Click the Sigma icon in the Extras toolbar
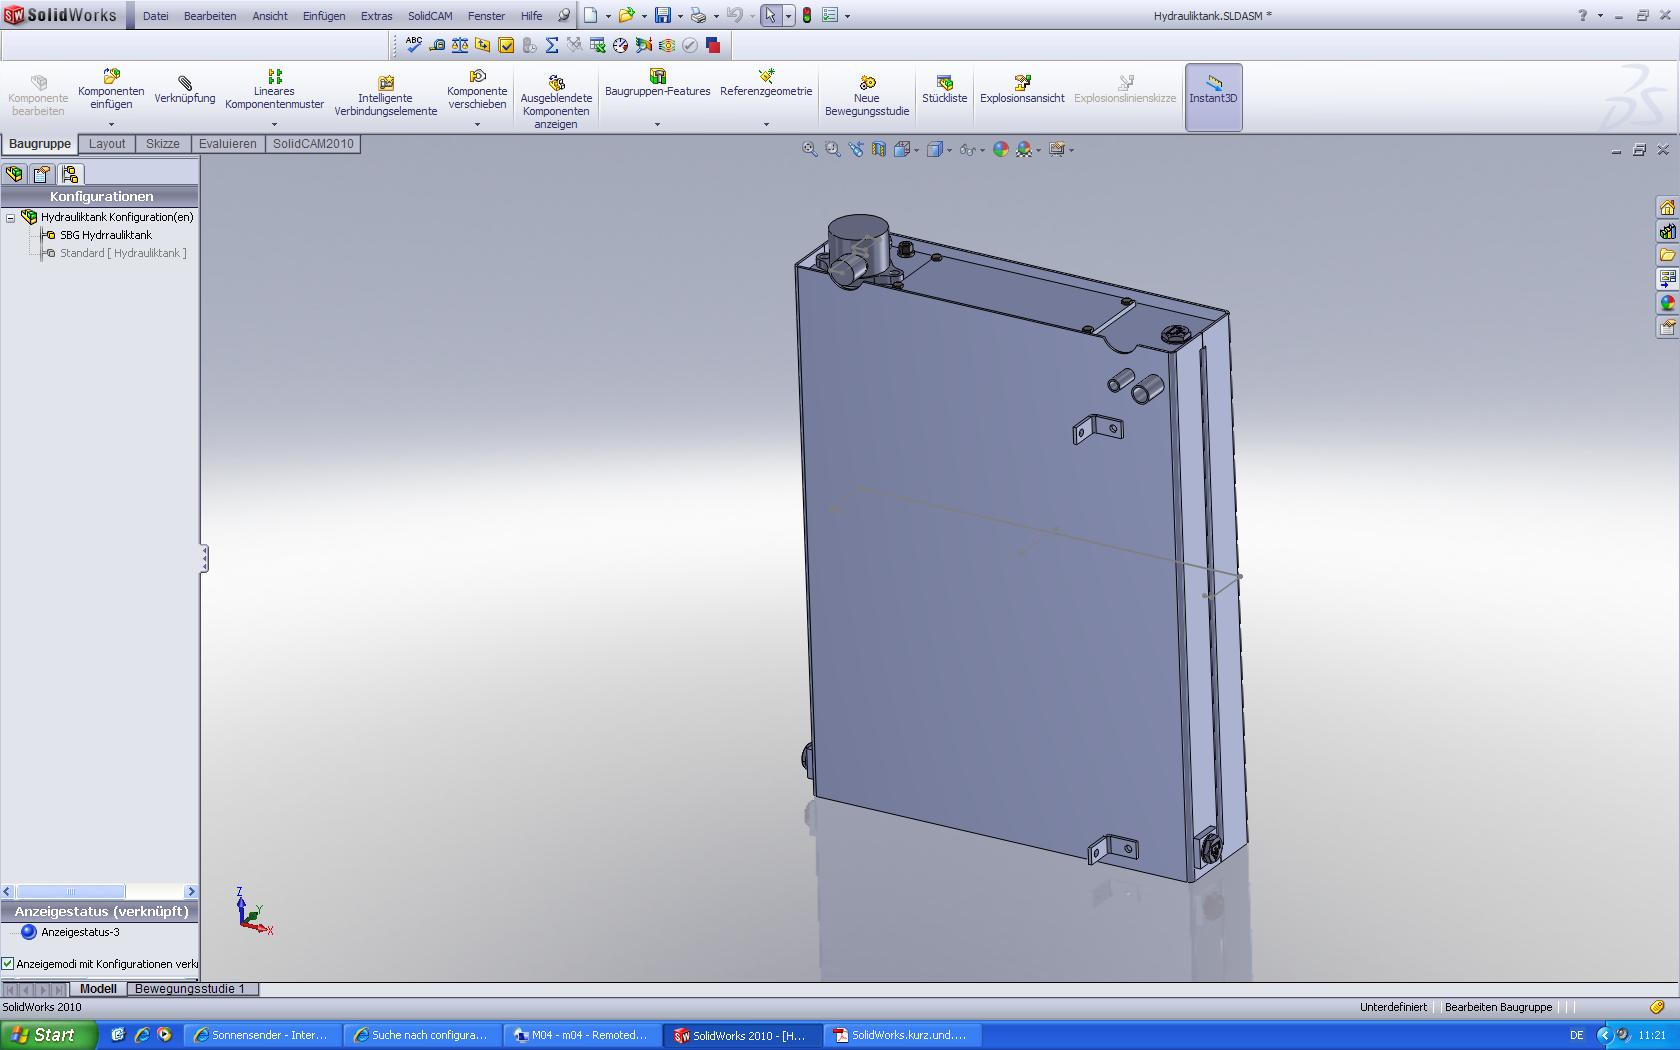This screenshot has width=1680, height=1050. [551, 45]
